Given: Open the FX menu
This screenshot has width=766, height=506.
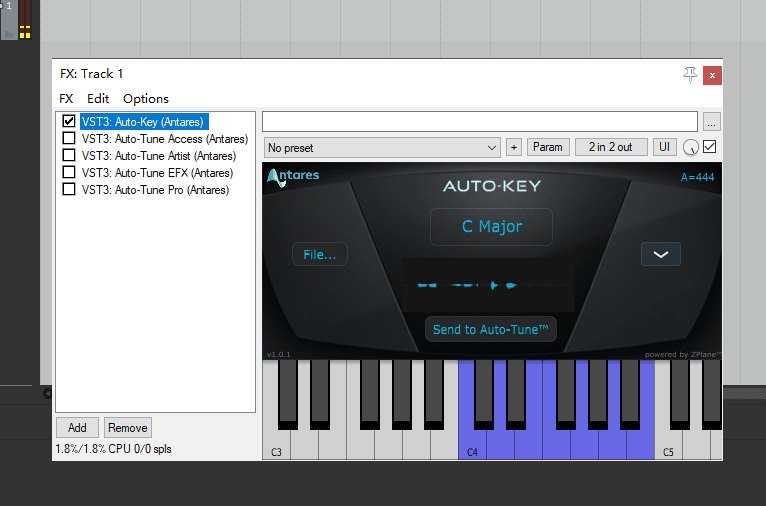Looking at the screenshot, I should coord(66,99).
